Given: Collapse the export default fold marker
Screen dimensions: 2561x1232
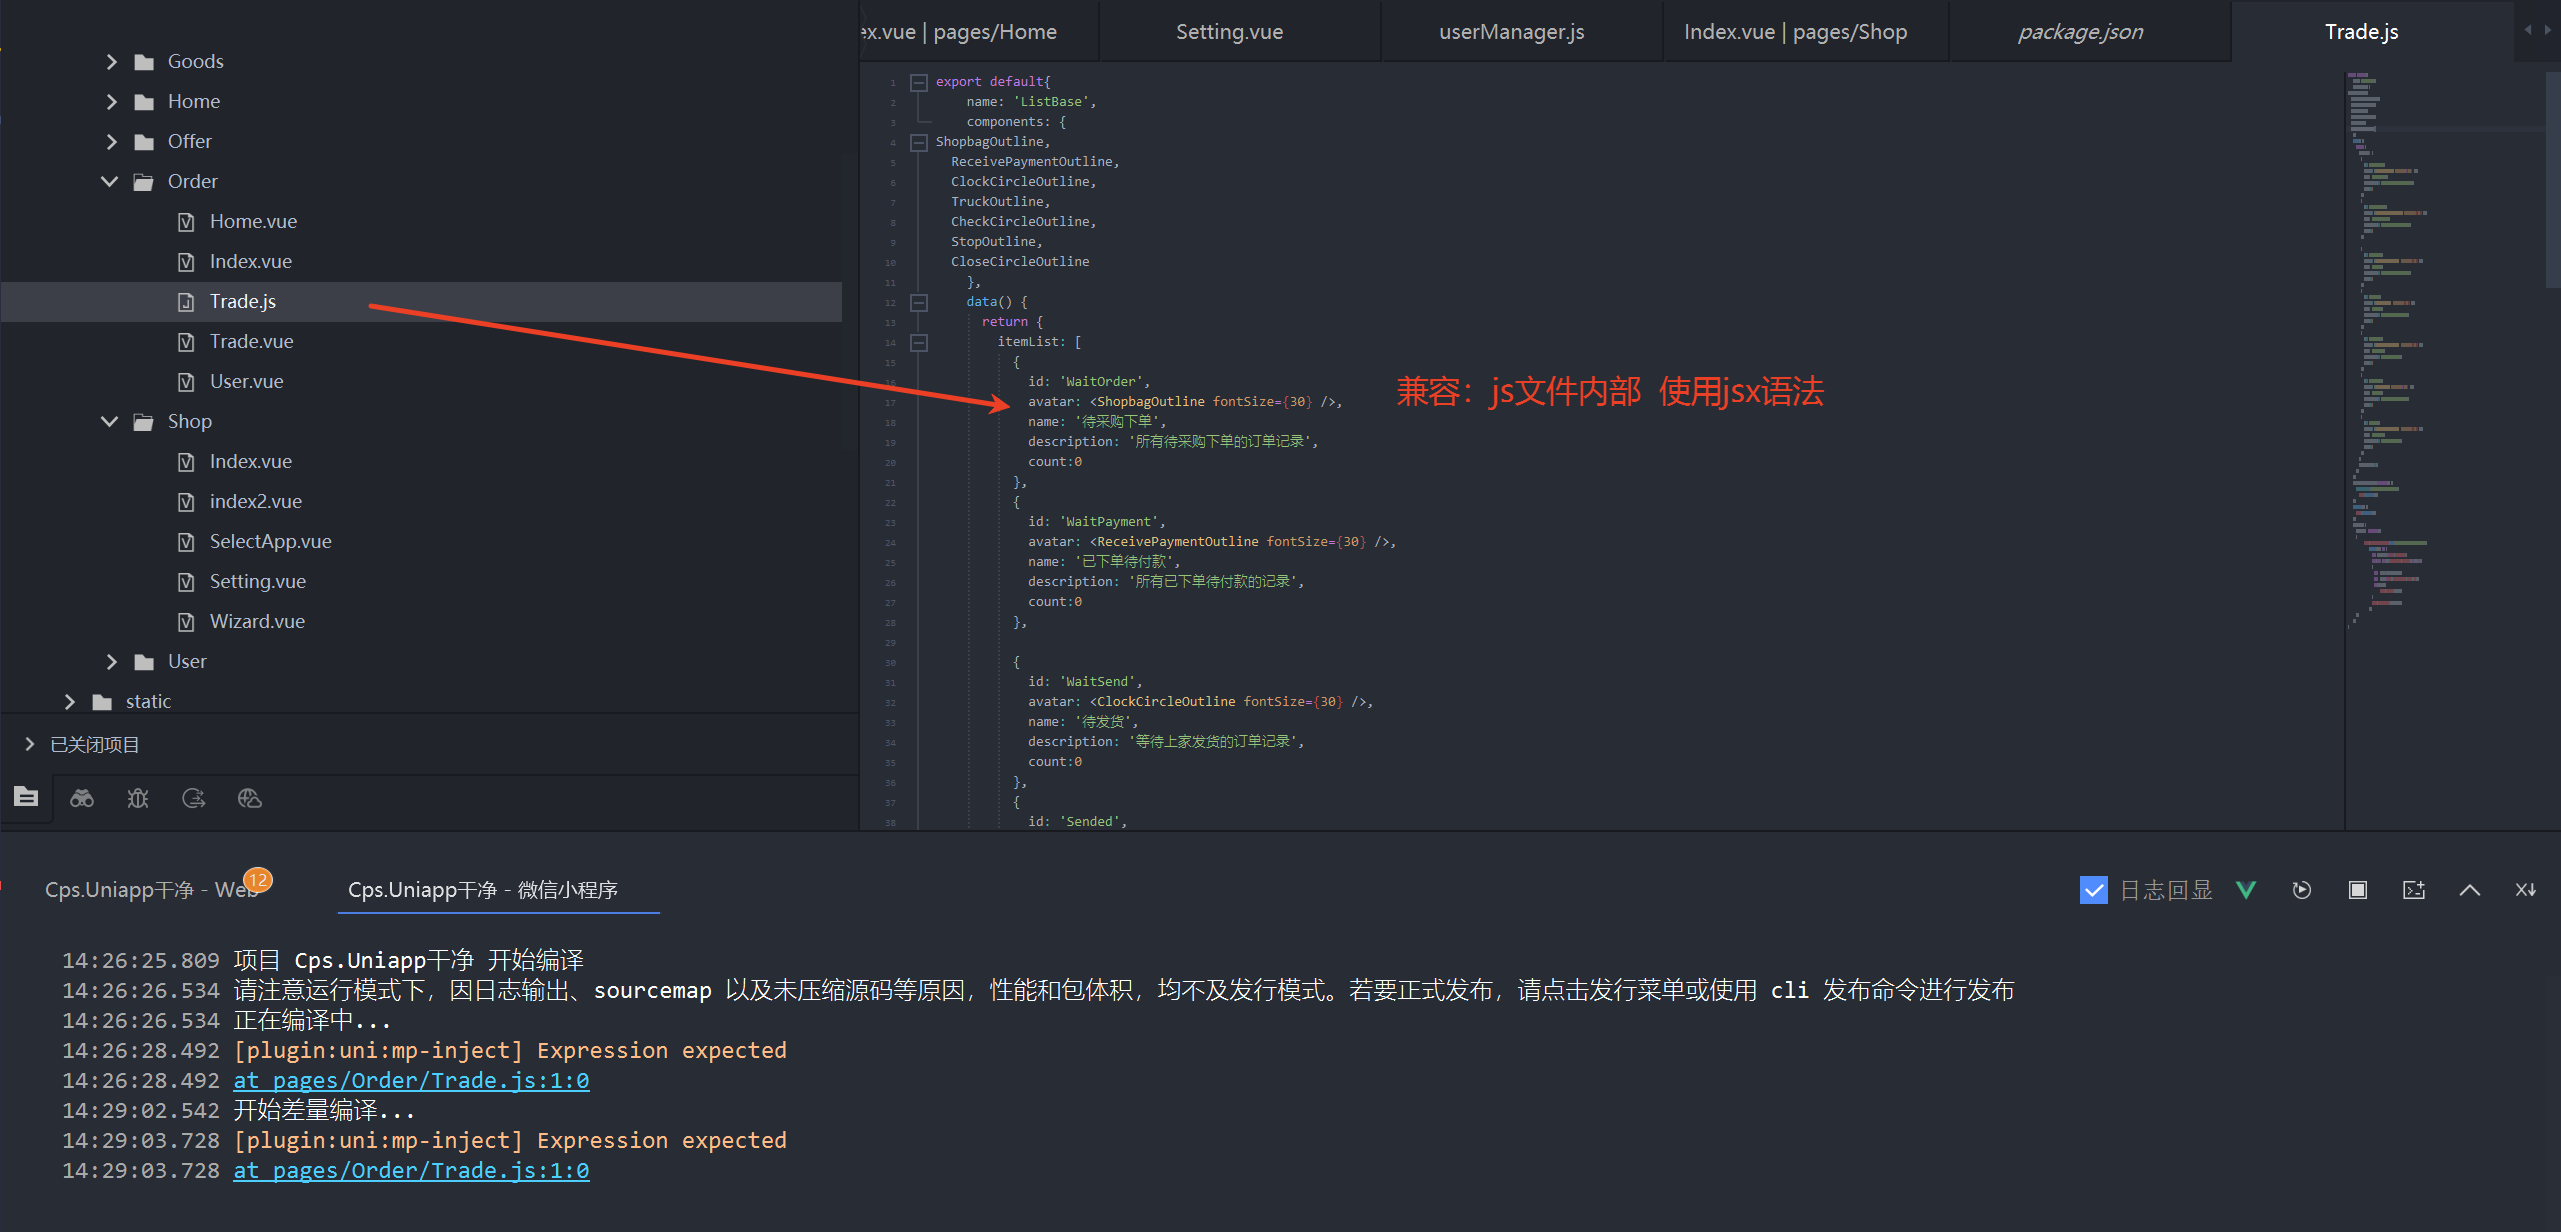Looking at the screenshot, I should coord(919,82).
